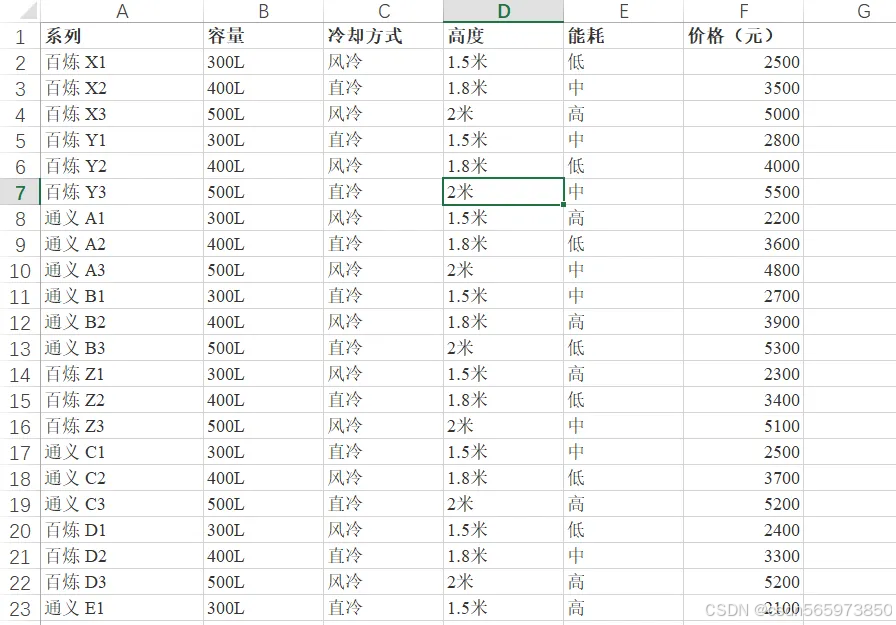Select the cell 百炼 D2
The image size is (896, 625).
[x=122, y=556]
